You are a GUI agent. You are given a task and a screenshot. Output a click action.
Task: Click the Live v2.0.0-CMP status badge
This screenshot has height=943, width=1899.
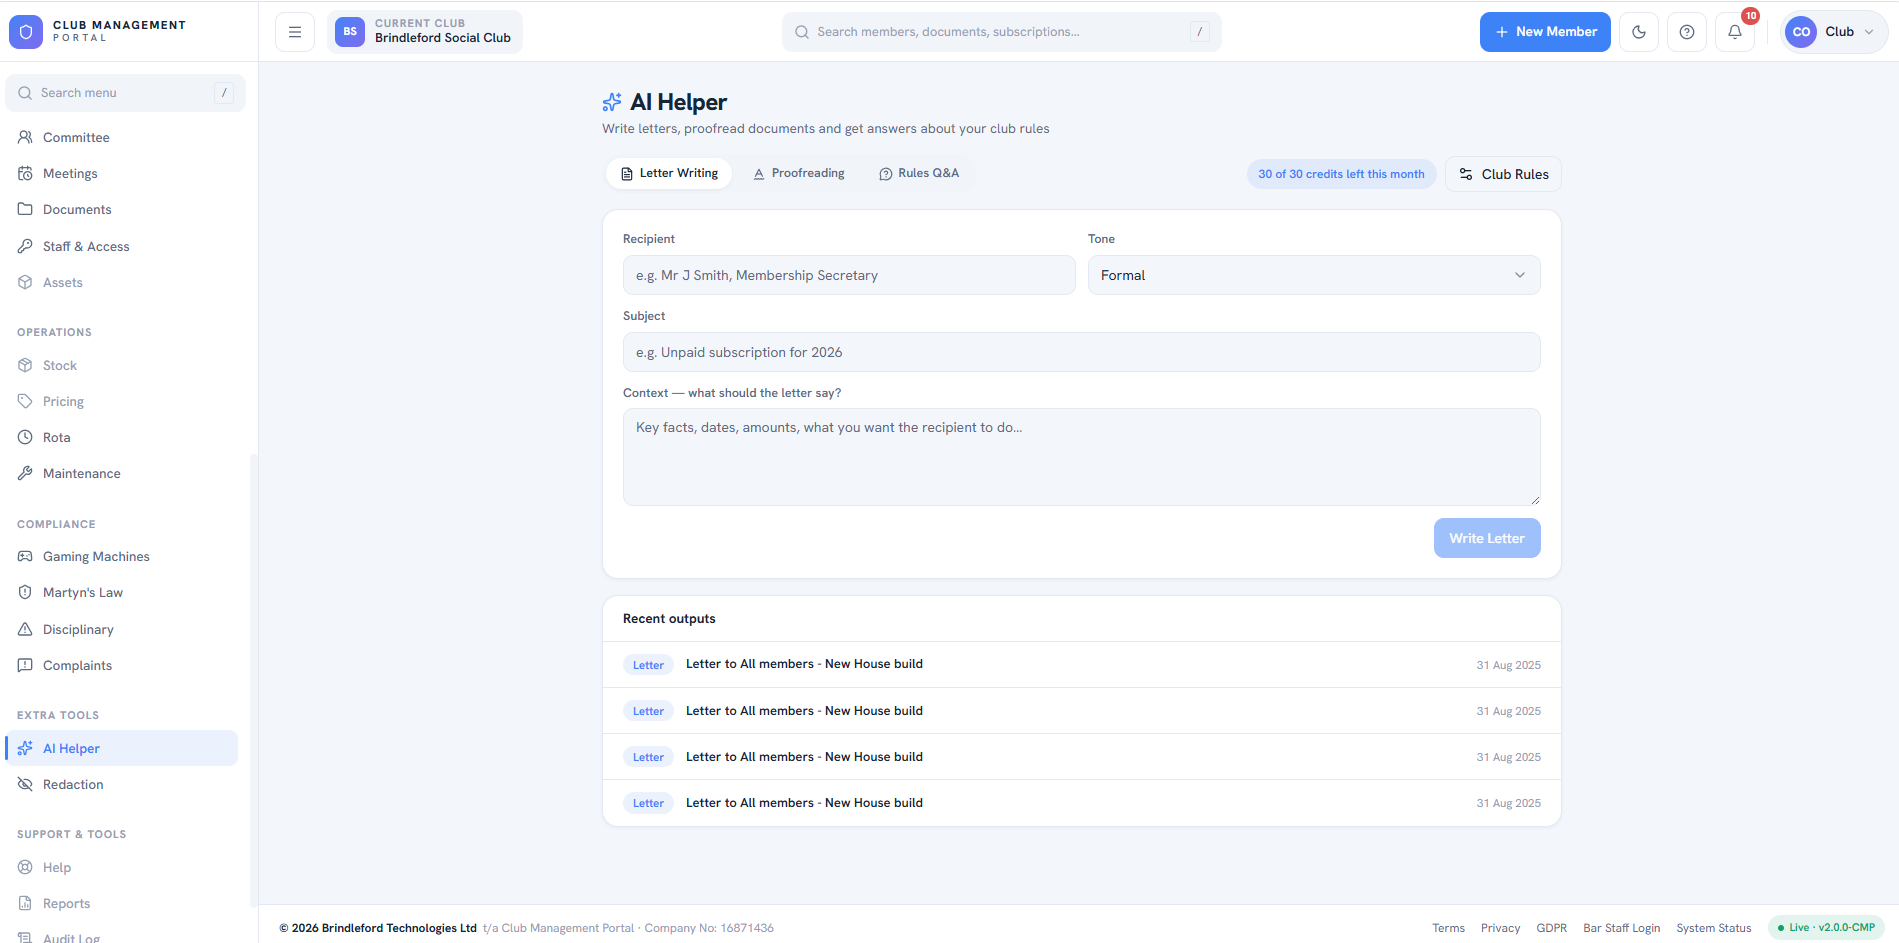[1826, 928]
